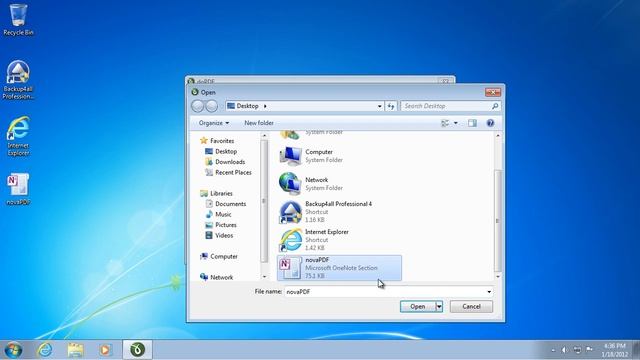
Task: Click the Back navigation button in Open dialog
Action: tap(198, 106)
